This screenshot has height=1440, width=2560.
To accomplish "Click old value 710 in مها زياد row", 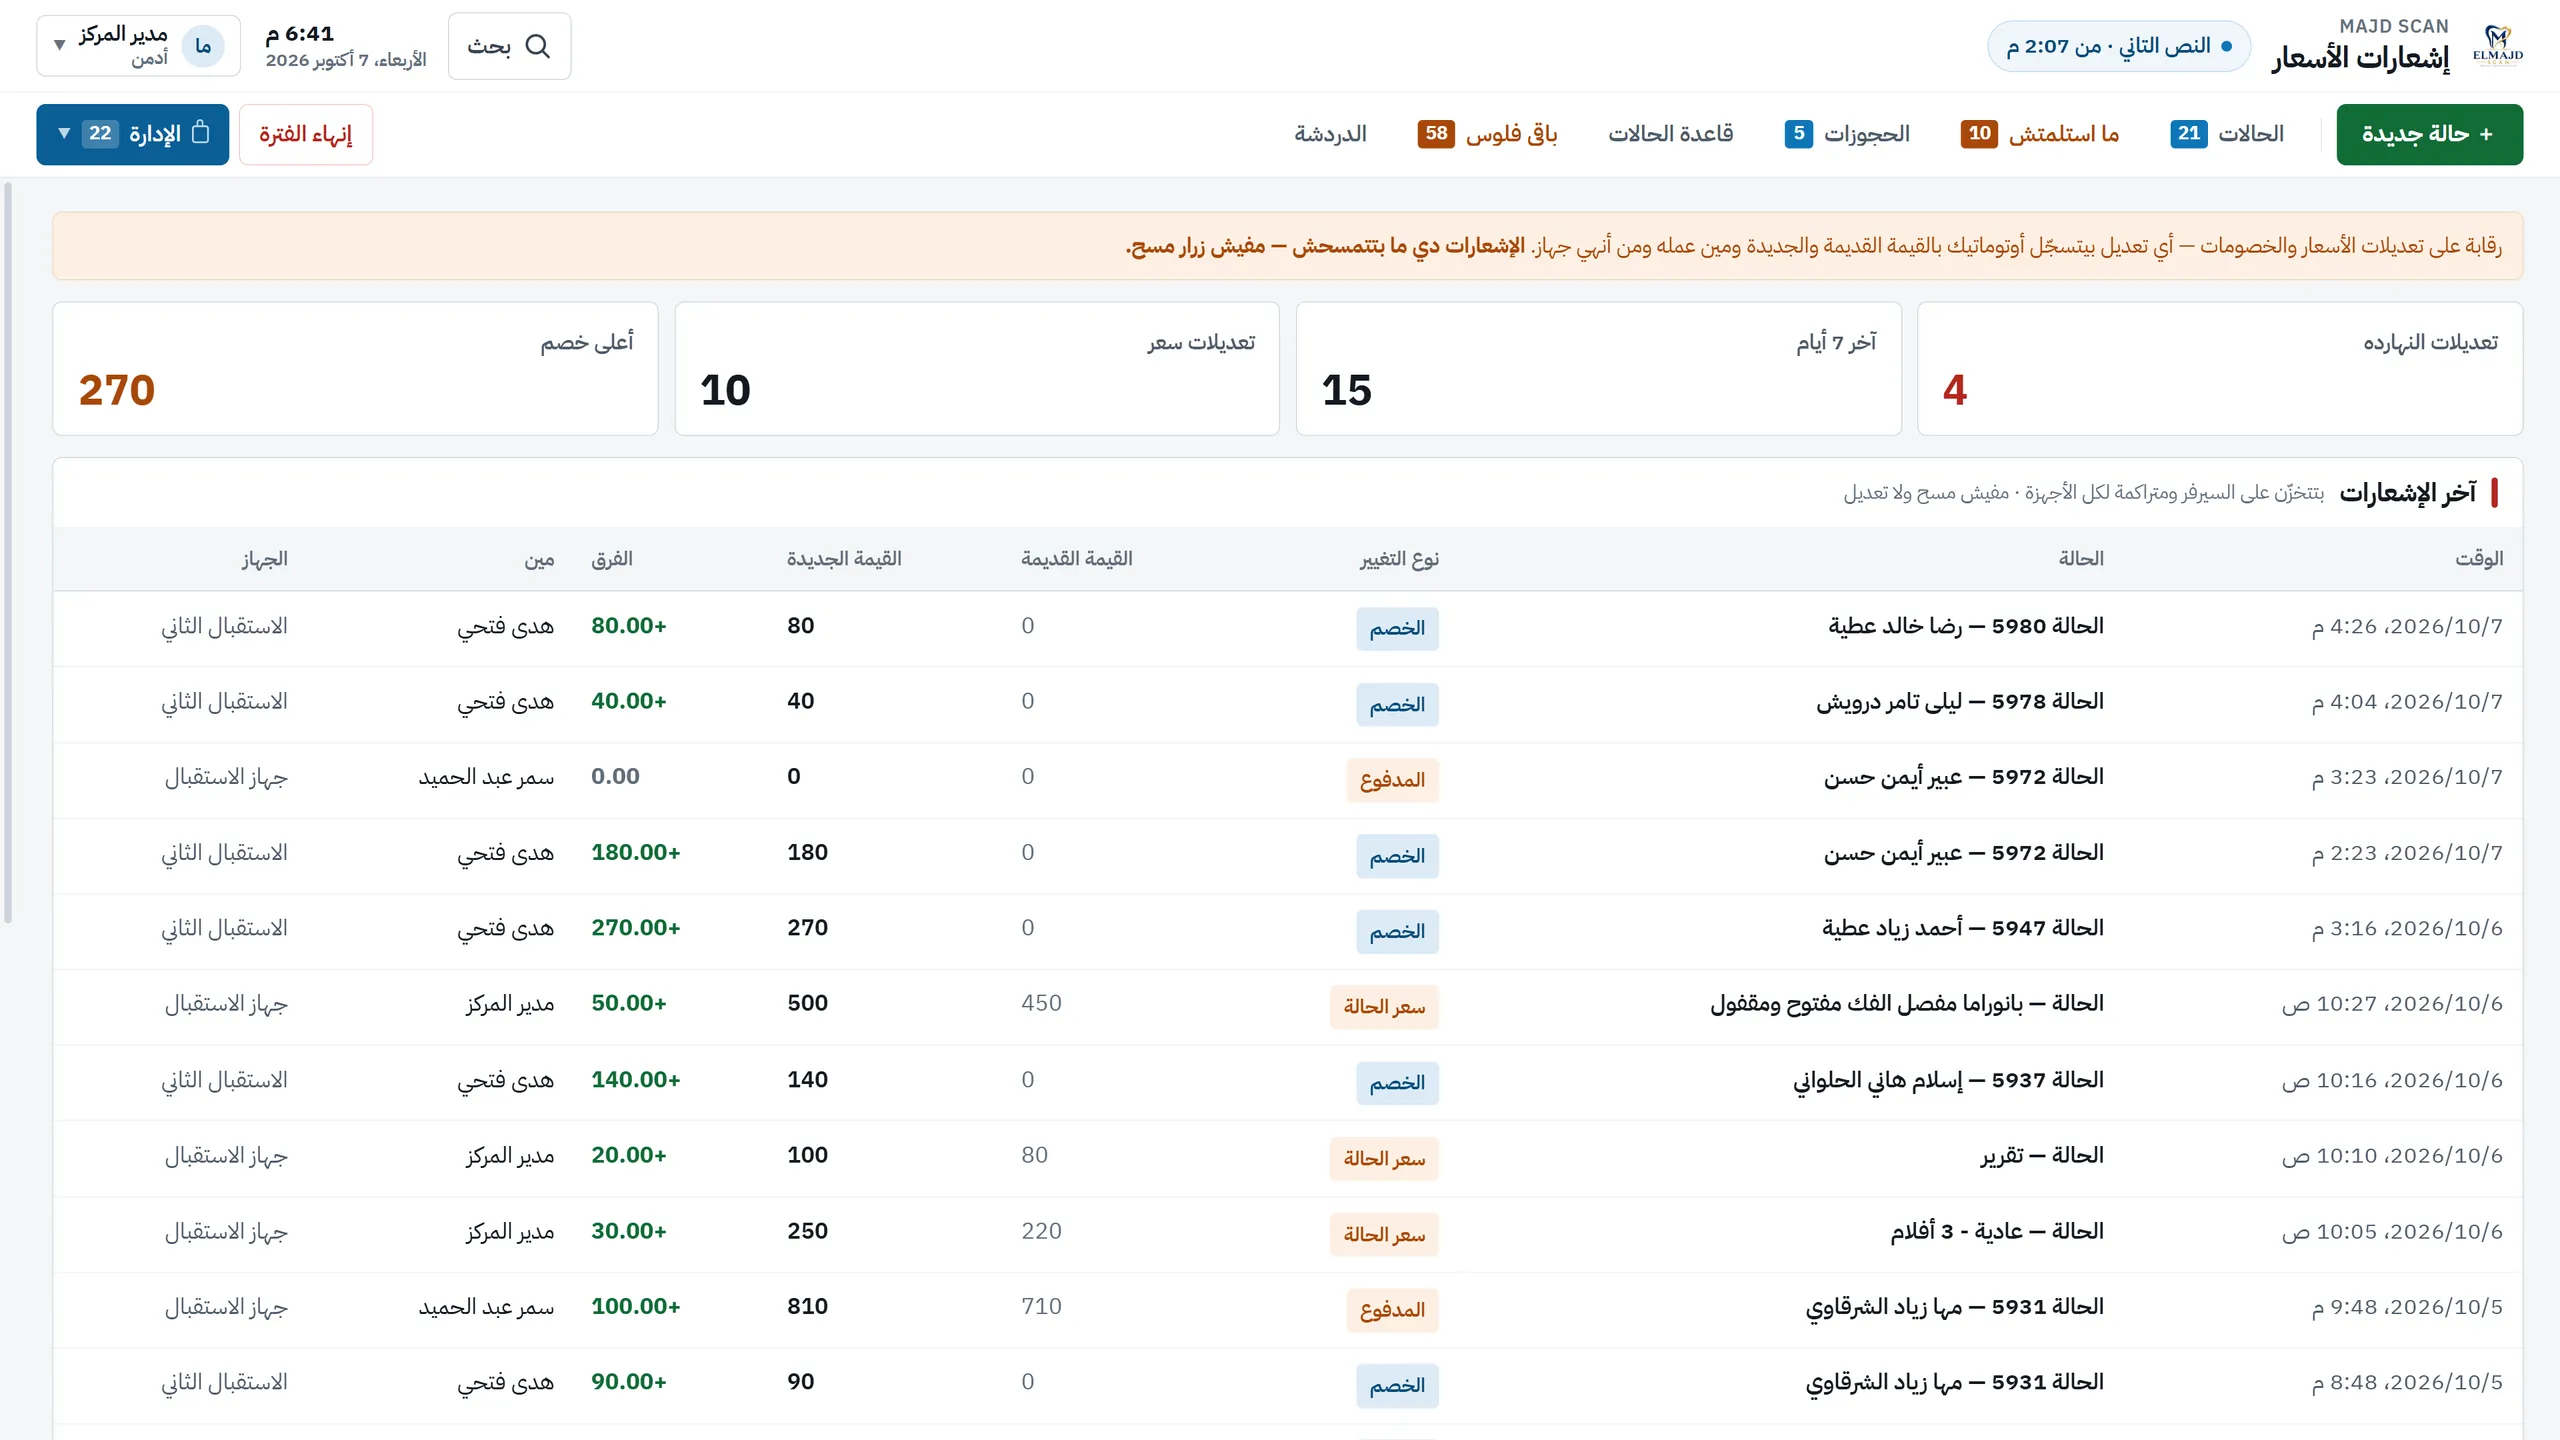I will [1041, 1306].
